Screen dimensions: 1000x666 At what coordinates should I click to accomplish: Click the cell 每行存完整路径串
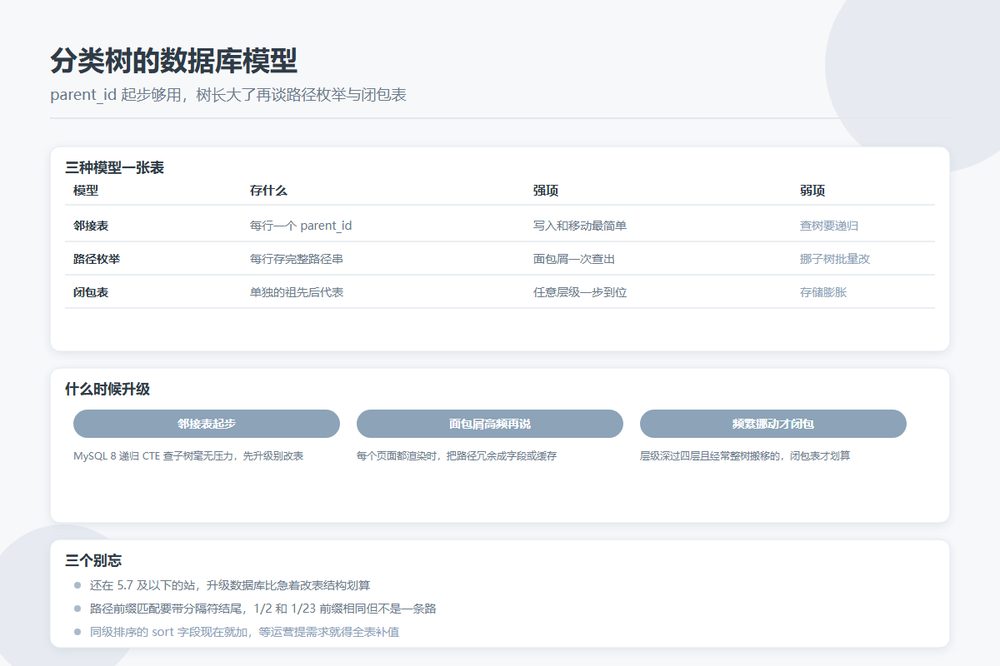pyautogui.click(x=297, y=259)
